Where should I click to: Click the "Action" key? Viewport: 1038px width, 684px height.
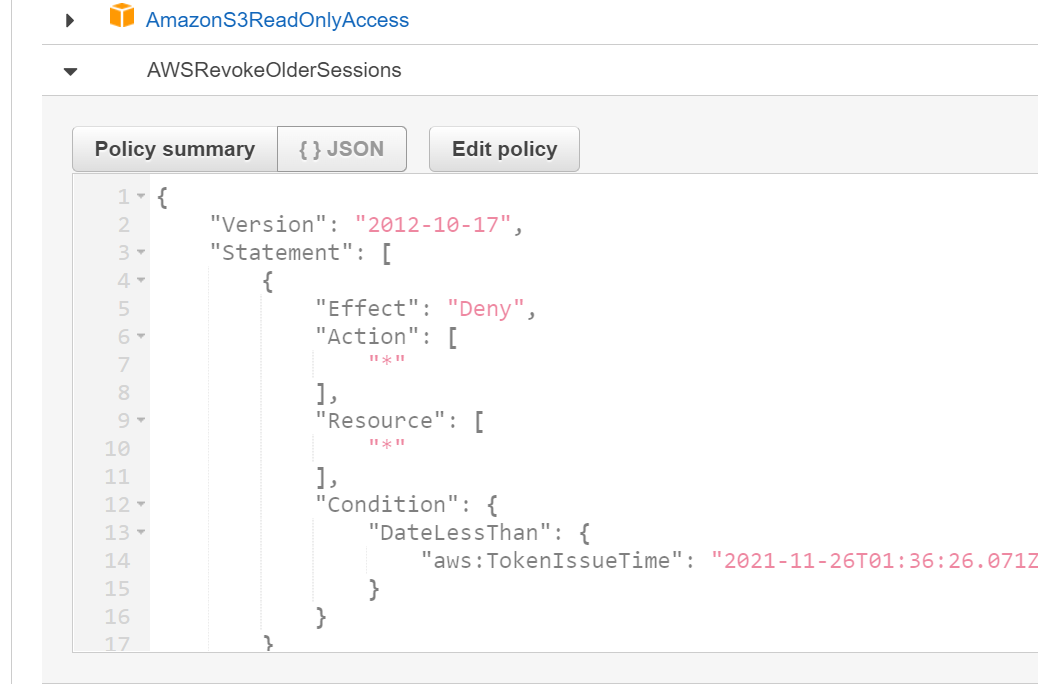(367, 336)
